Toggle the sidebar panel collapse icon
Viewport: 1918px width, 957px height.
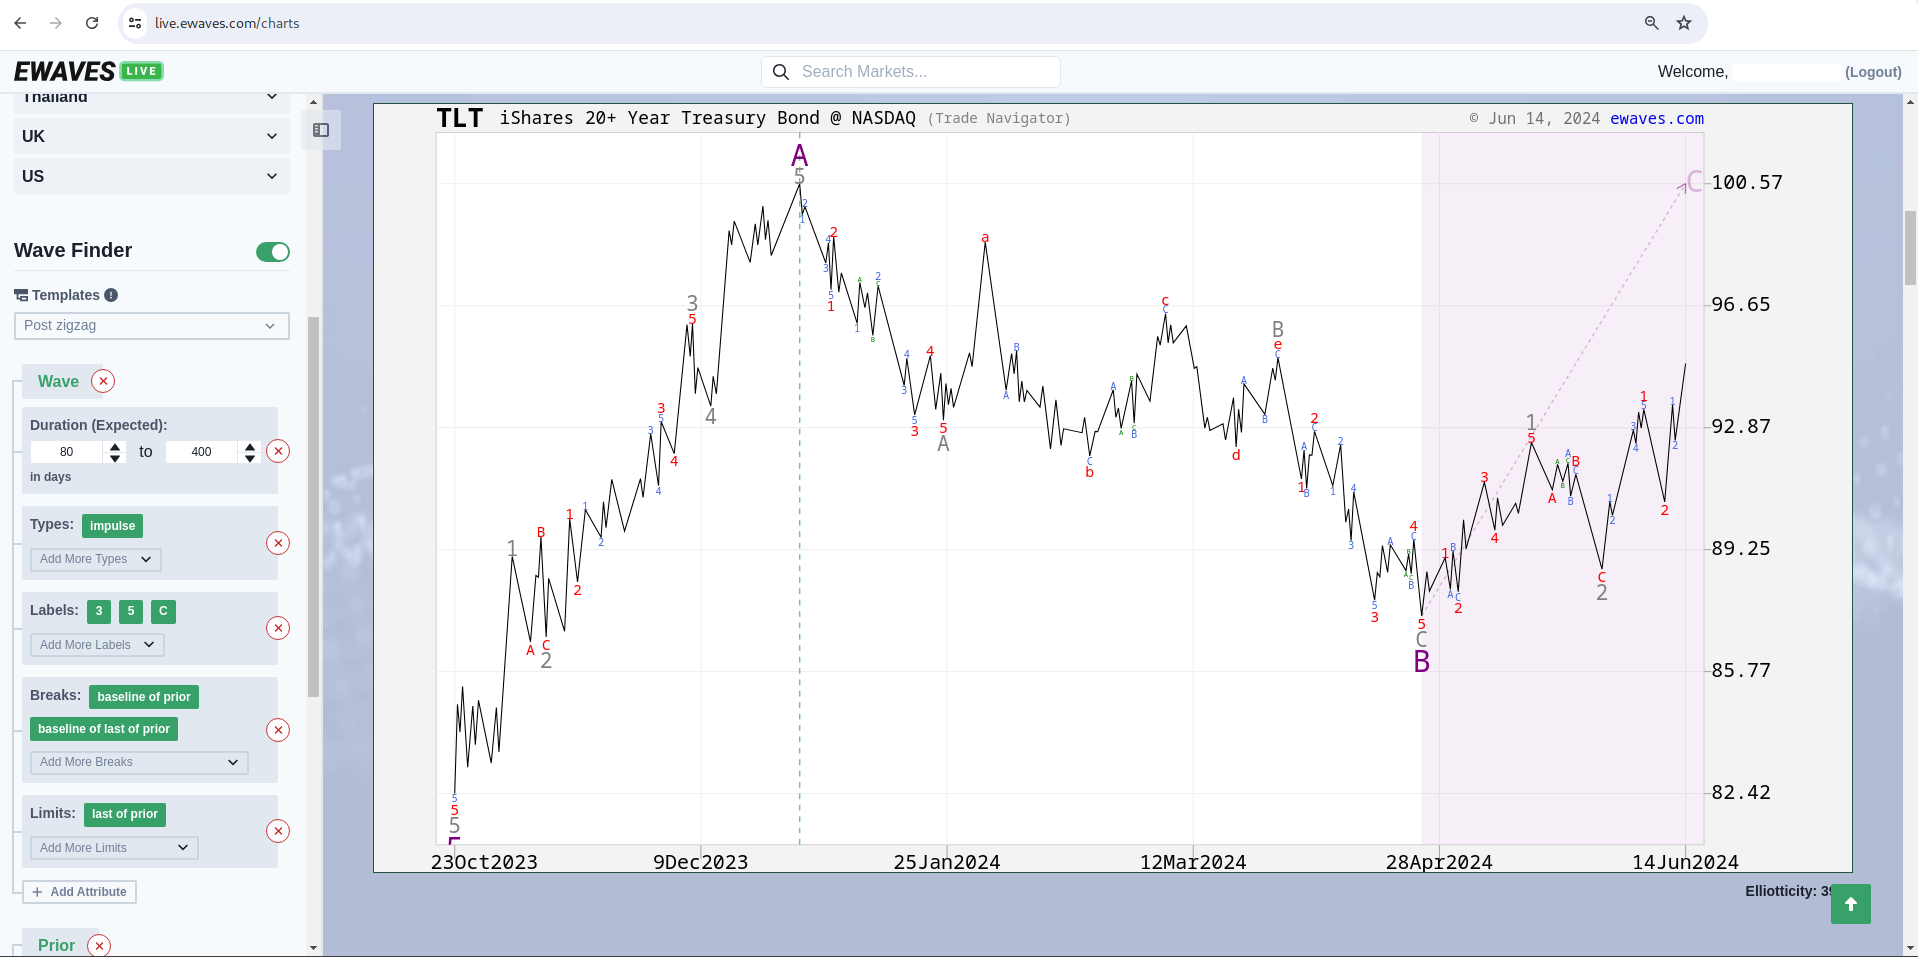321,130
